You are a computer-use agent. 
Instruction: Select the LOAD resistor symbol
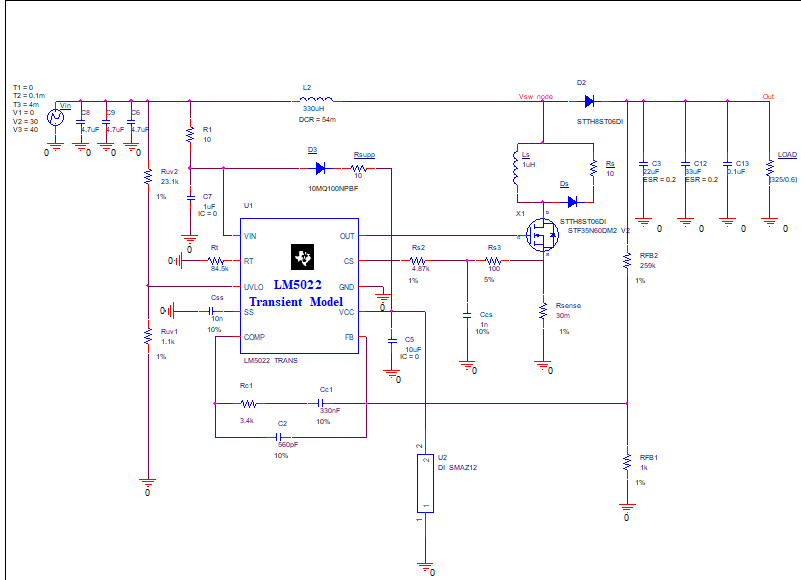(x=769, y=168)
